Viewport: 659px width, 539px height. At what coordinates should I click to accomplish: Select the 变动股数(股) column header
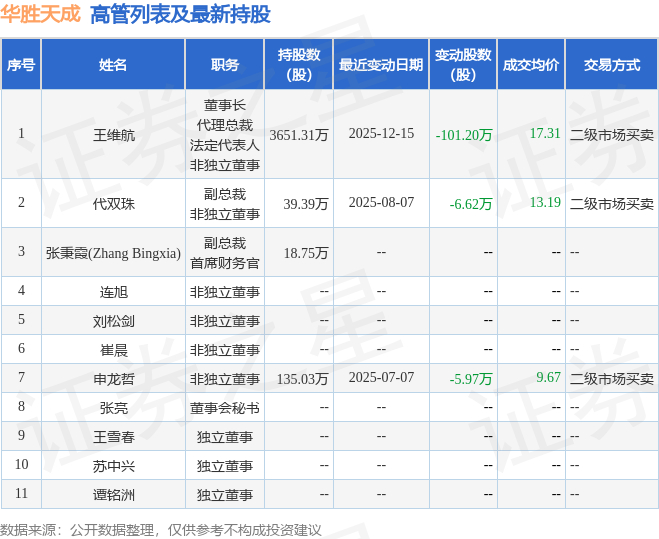[463, 65]
